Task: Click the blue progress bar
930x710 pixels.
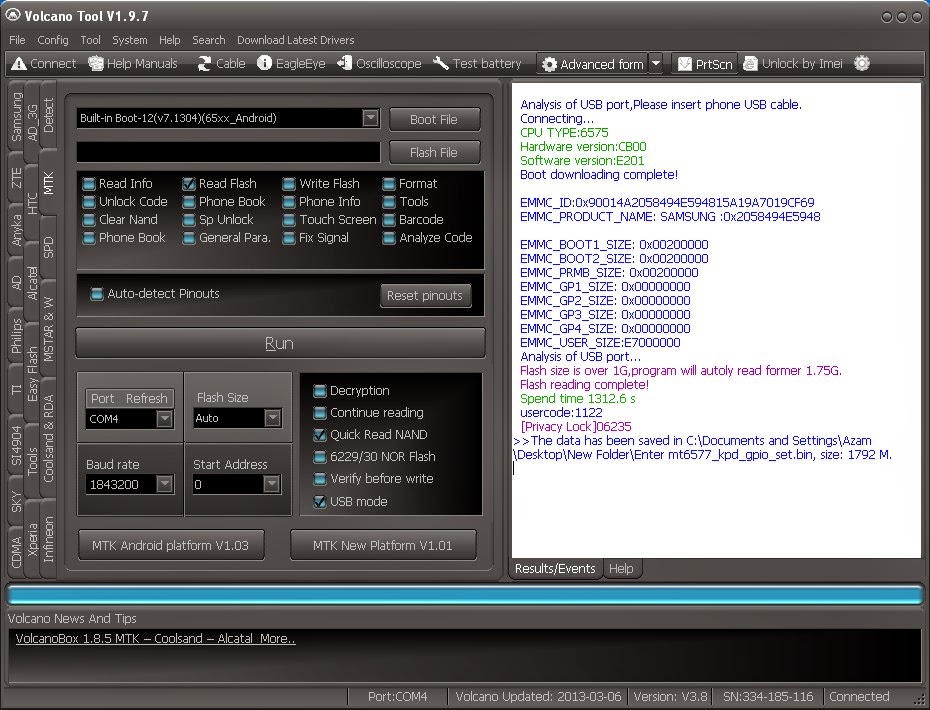Action: 465,595
